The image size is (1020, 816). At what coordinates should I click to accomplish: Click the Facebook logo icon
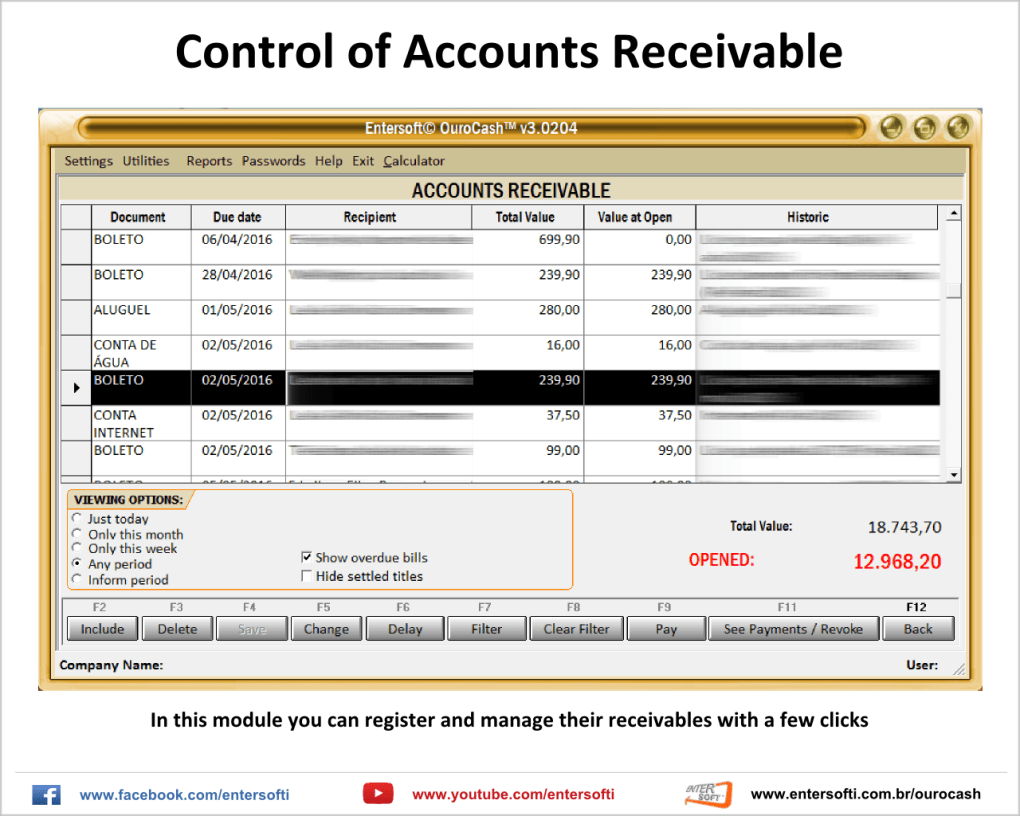coord(46,794)
